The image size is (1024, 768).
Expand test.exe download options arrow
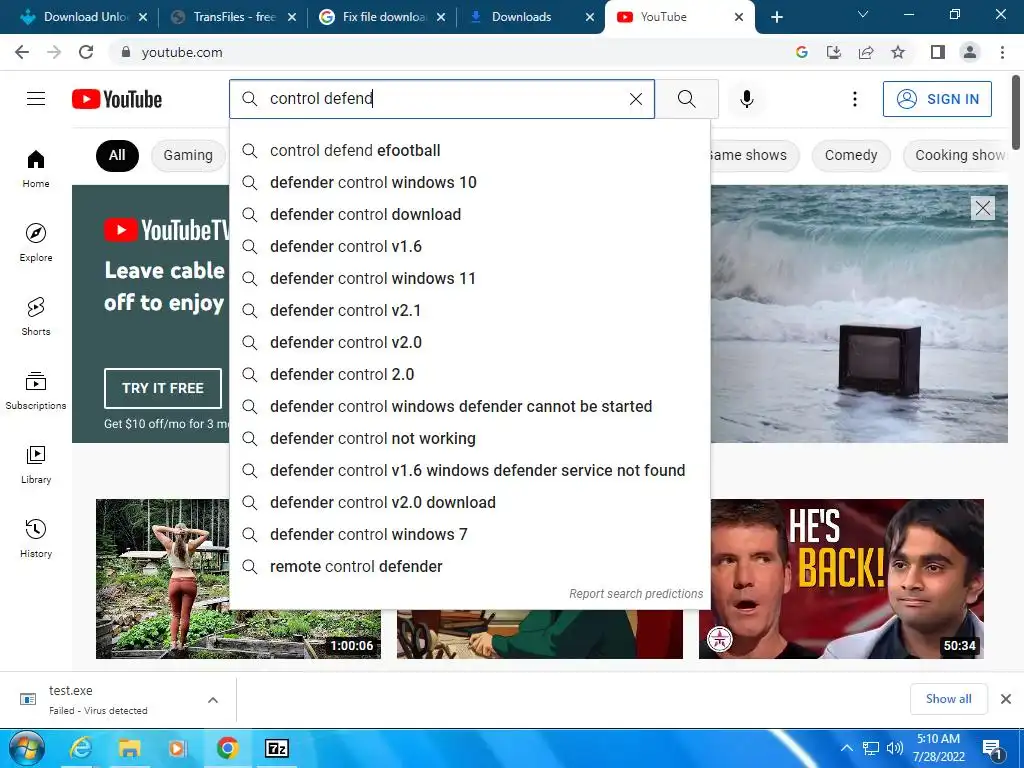tap(213, 700)
